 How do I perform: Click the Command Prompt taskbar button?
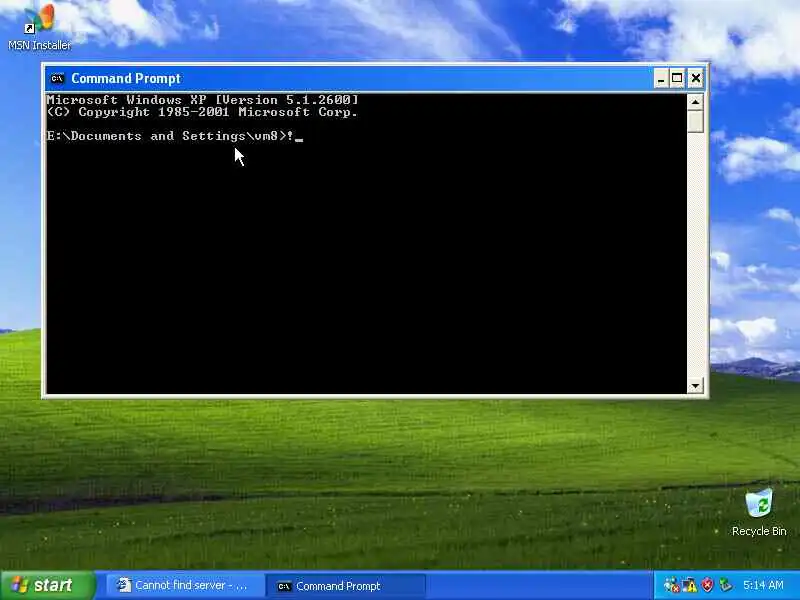coord(346,586)
